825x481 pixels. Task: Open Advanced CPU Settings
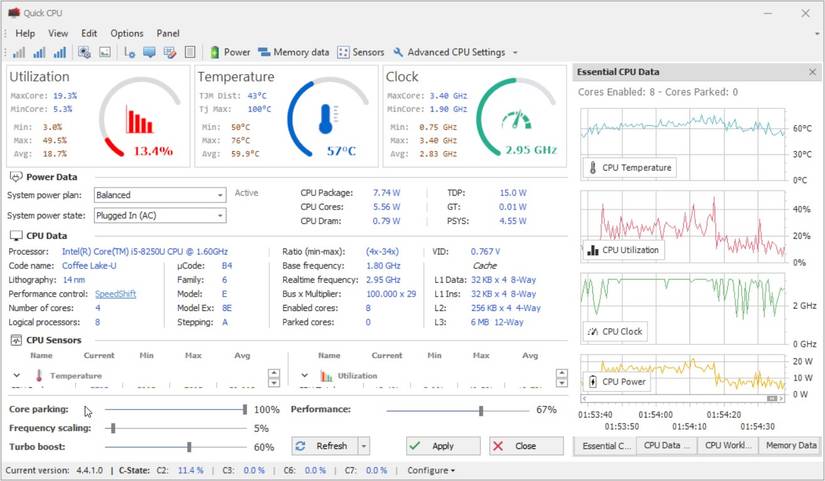(x=449, y=52)
